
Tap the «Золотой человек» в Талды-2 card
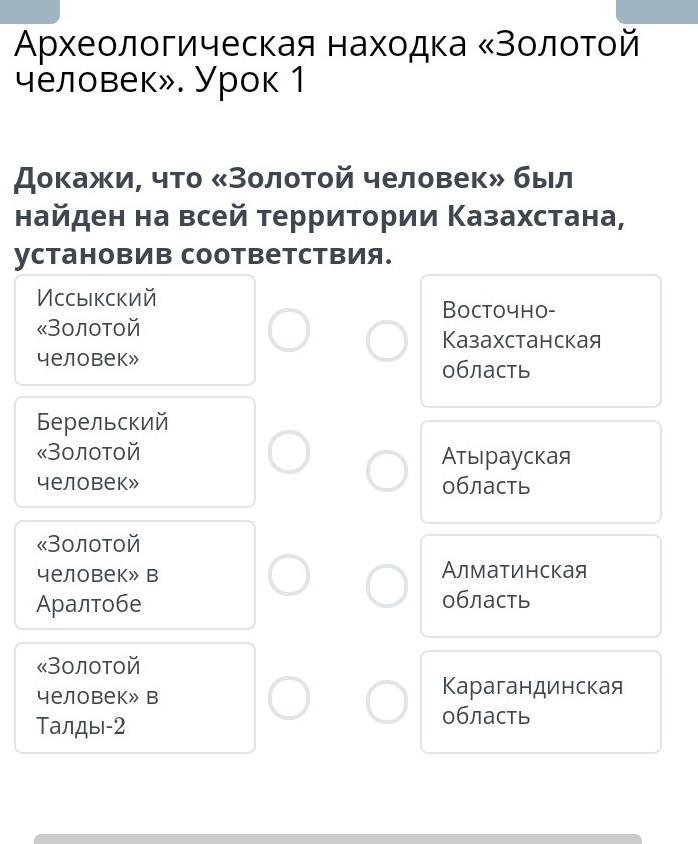[x=135, y=697]
